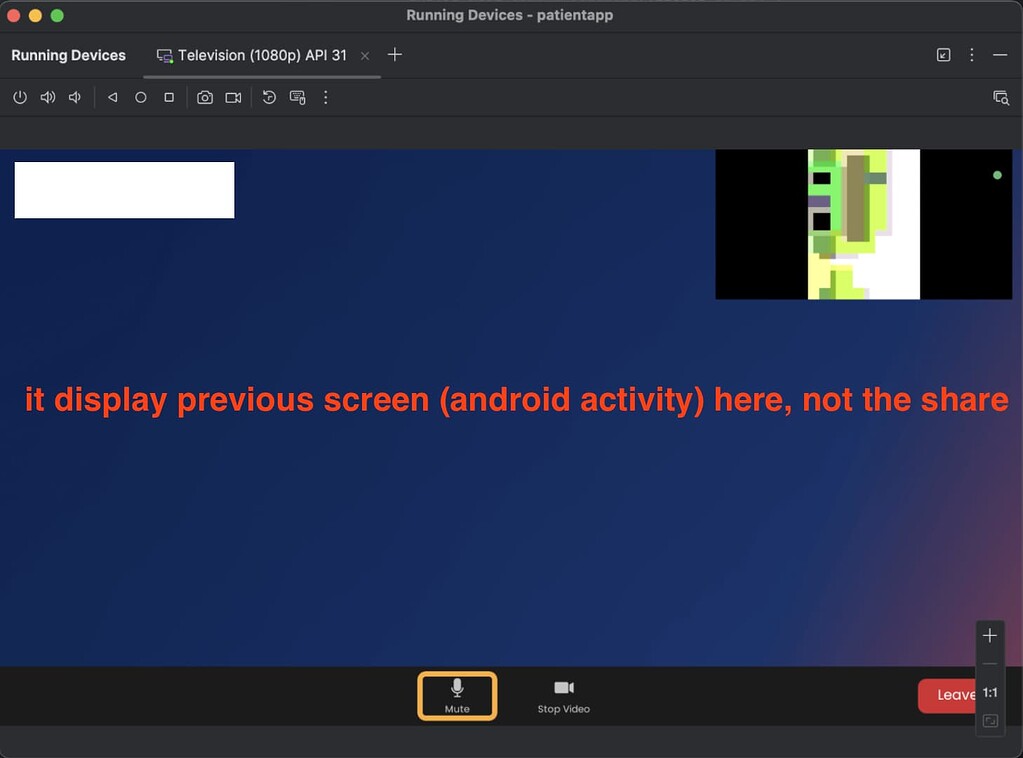The height and width of the screenshot is (758, 1023).
Task: Open the tab options three-dot menu
Action: click(x=971, y=55)
